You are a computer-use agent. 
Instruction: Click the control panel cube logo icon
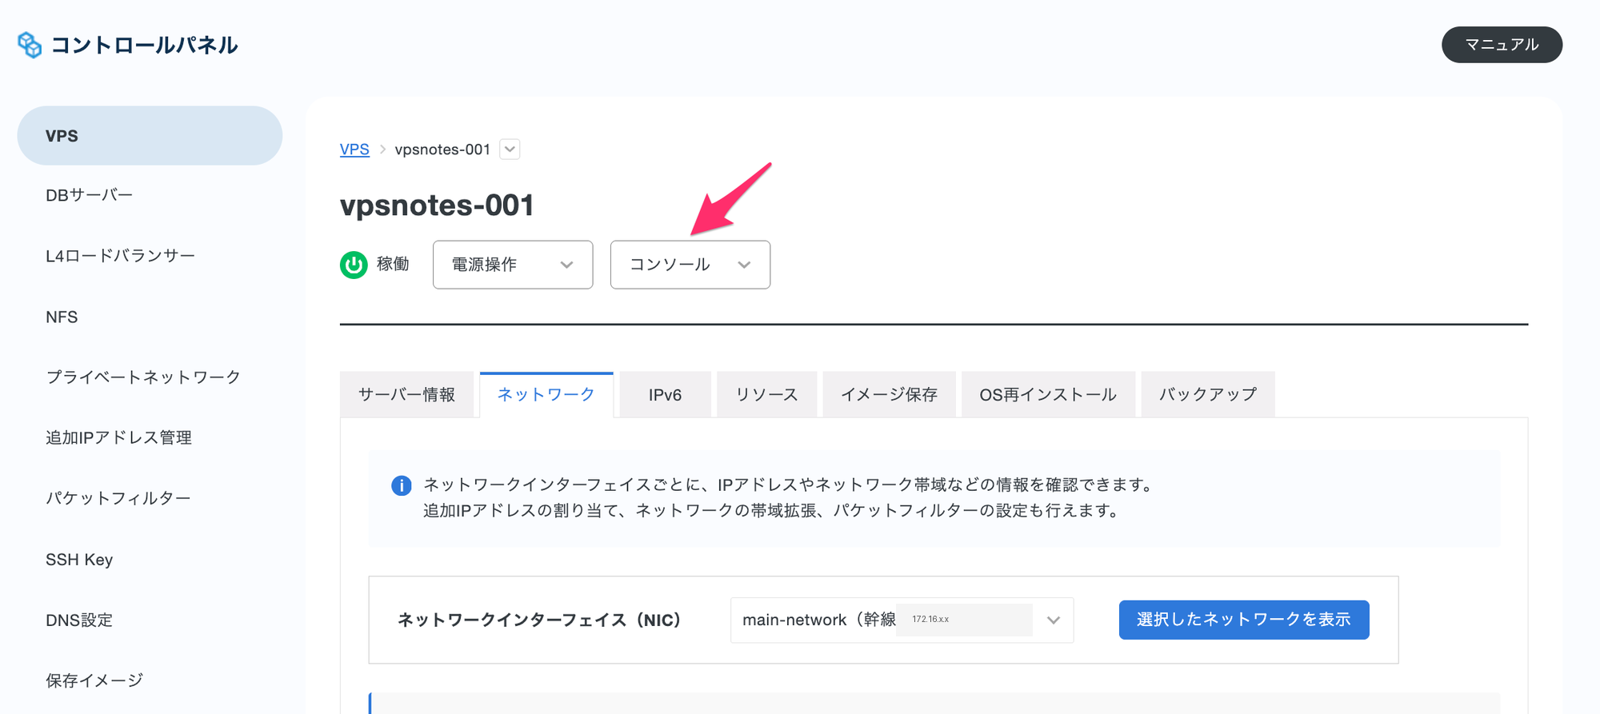[29, 44]
